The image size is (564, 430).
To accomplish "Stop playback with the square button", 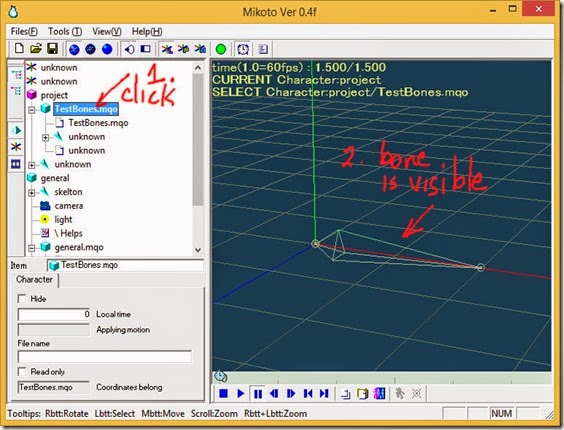I will point(223,394).
